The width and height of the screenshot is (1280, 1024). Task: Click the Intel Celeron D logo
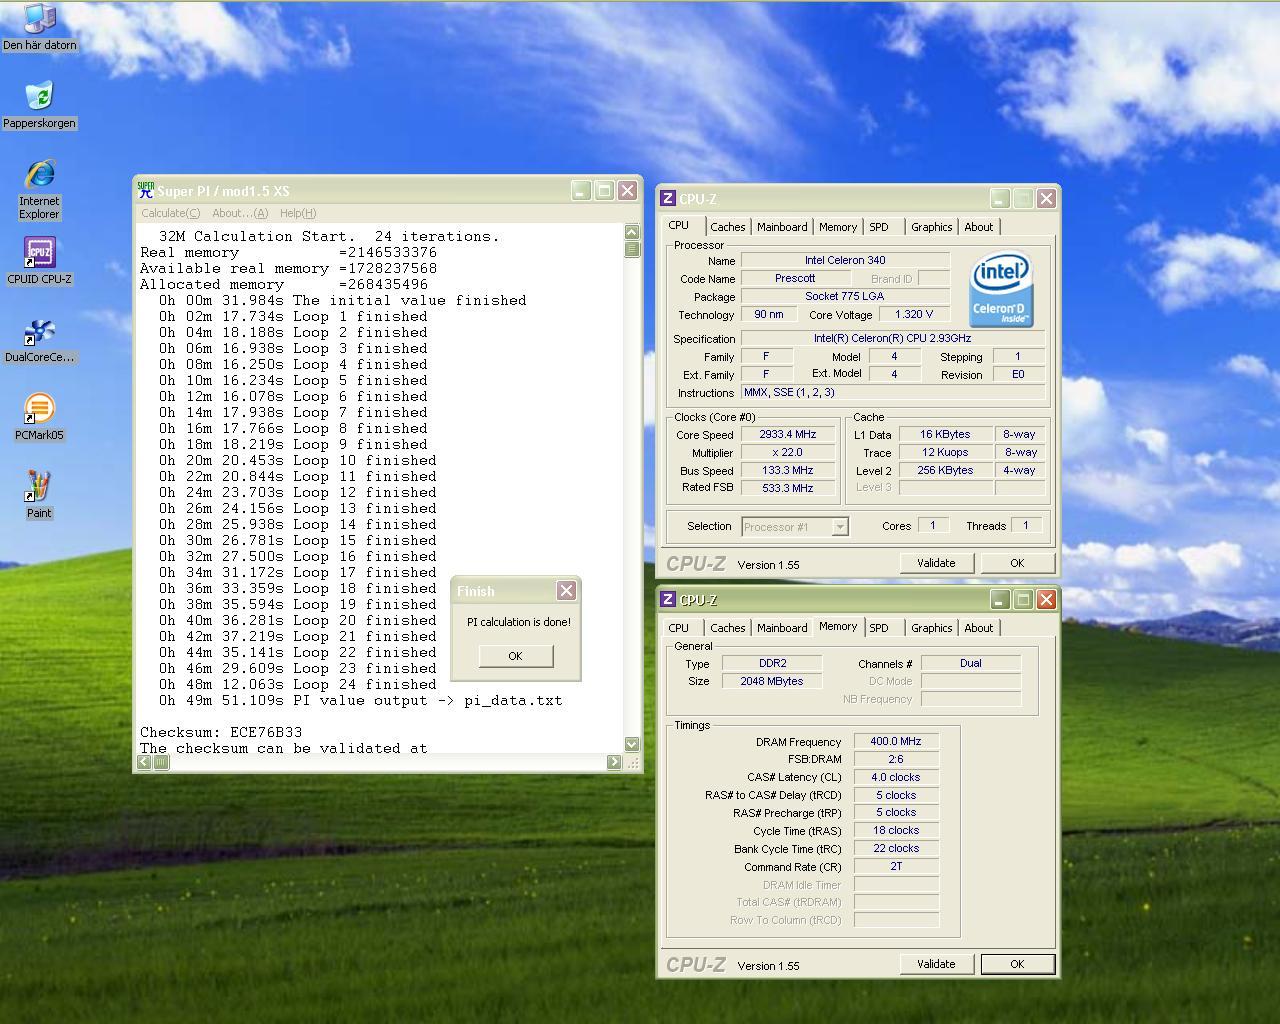pyautogui.click(x=1001, y=289)
